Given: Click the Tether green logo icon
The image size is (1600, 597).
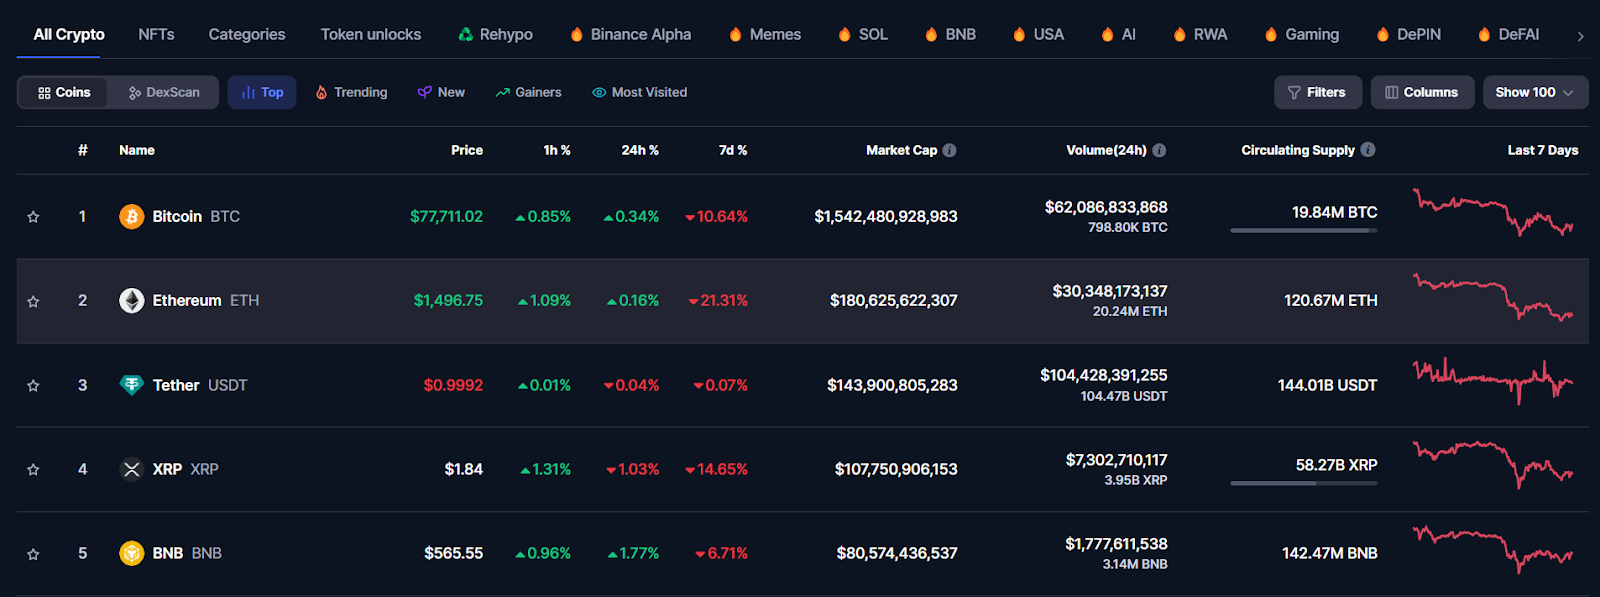Looking at the screenshot, I should (132, 385).
